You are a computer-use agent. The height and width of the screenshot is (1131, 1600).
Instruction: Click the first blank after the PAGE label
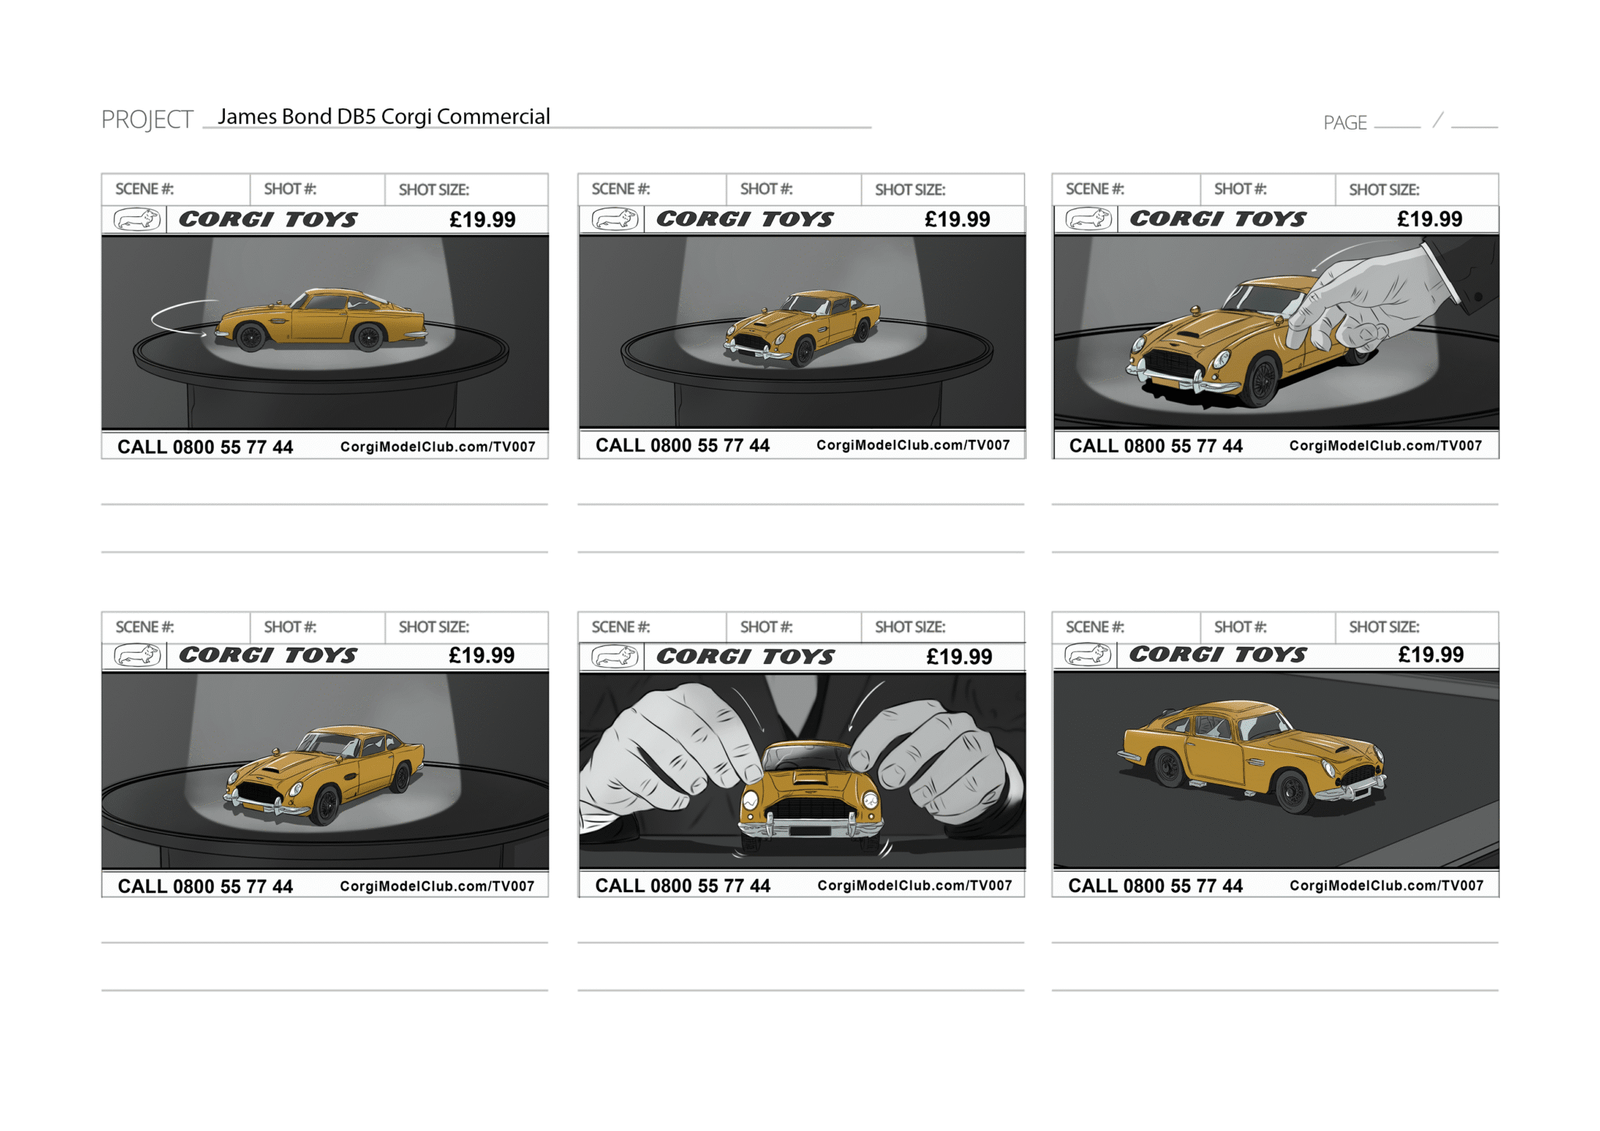1396,122
